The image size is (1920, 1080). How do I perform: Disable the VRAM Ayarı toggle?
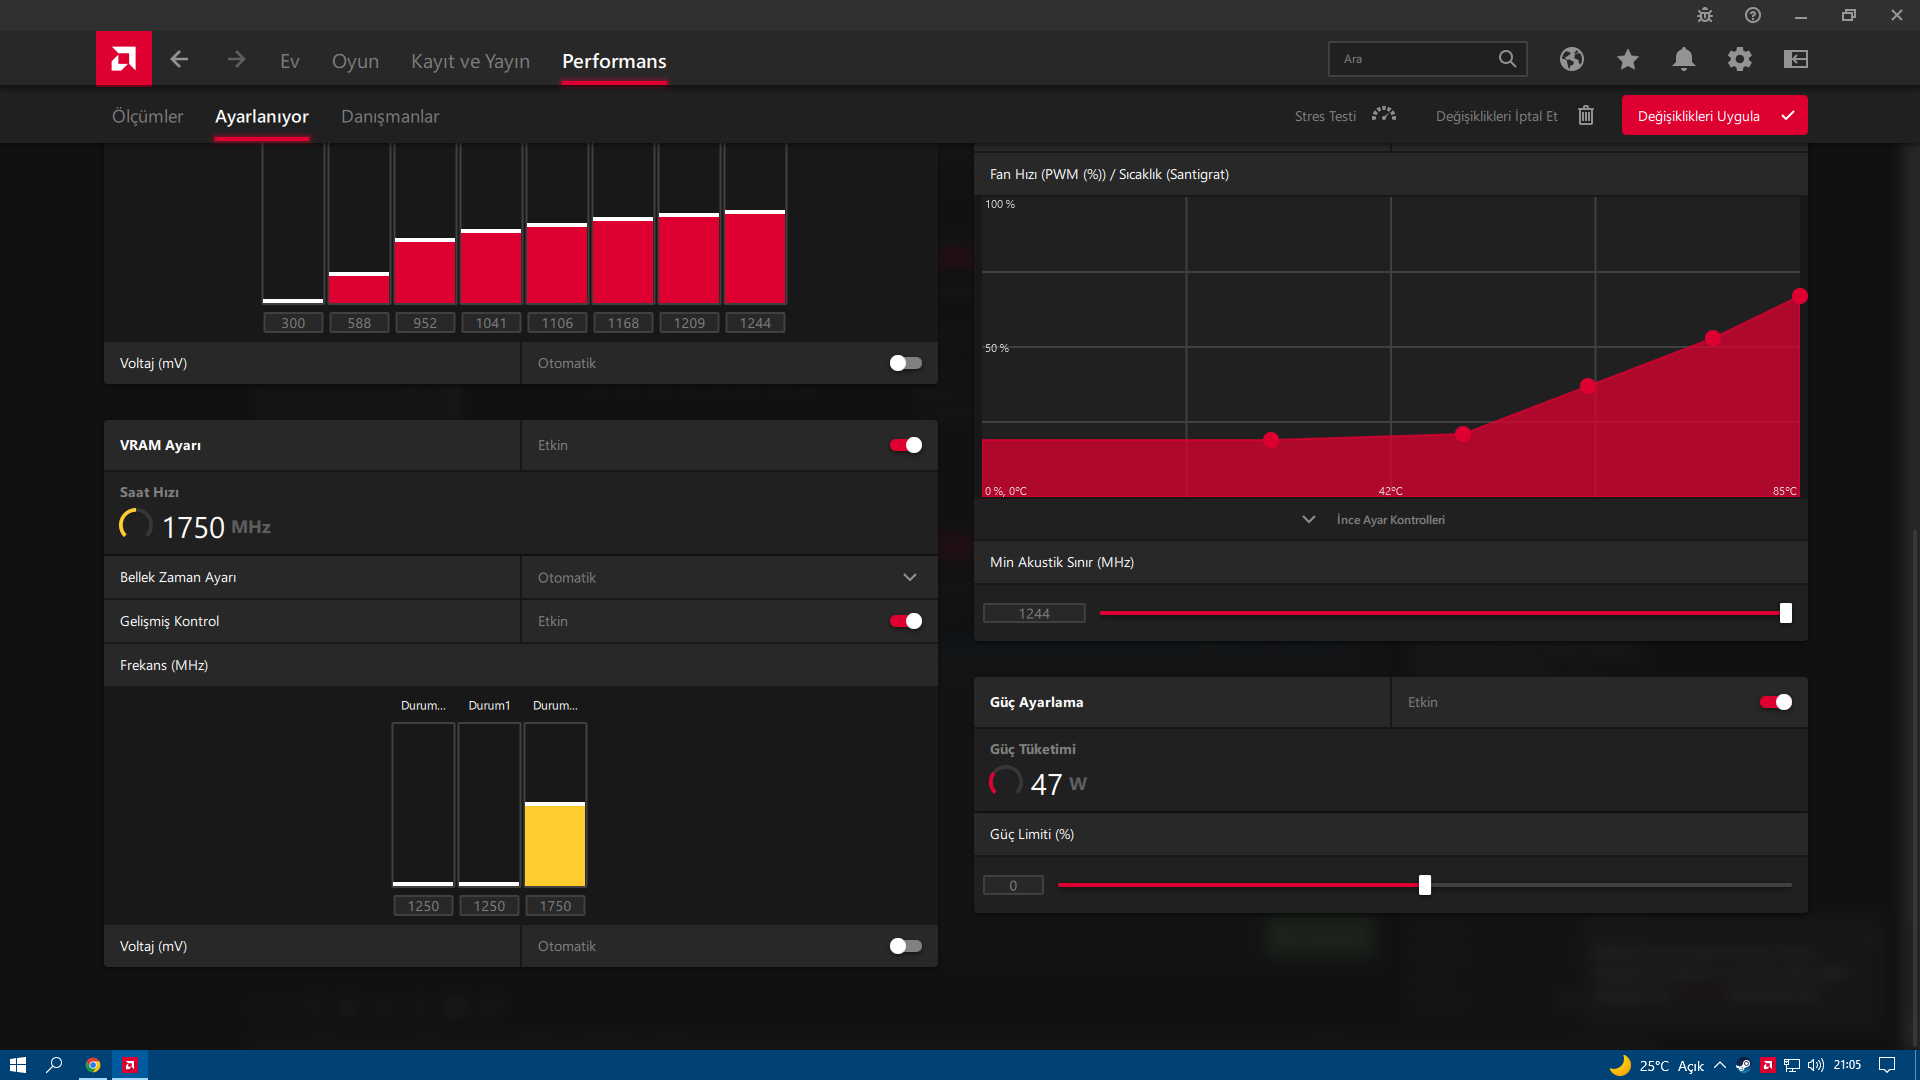906,445
